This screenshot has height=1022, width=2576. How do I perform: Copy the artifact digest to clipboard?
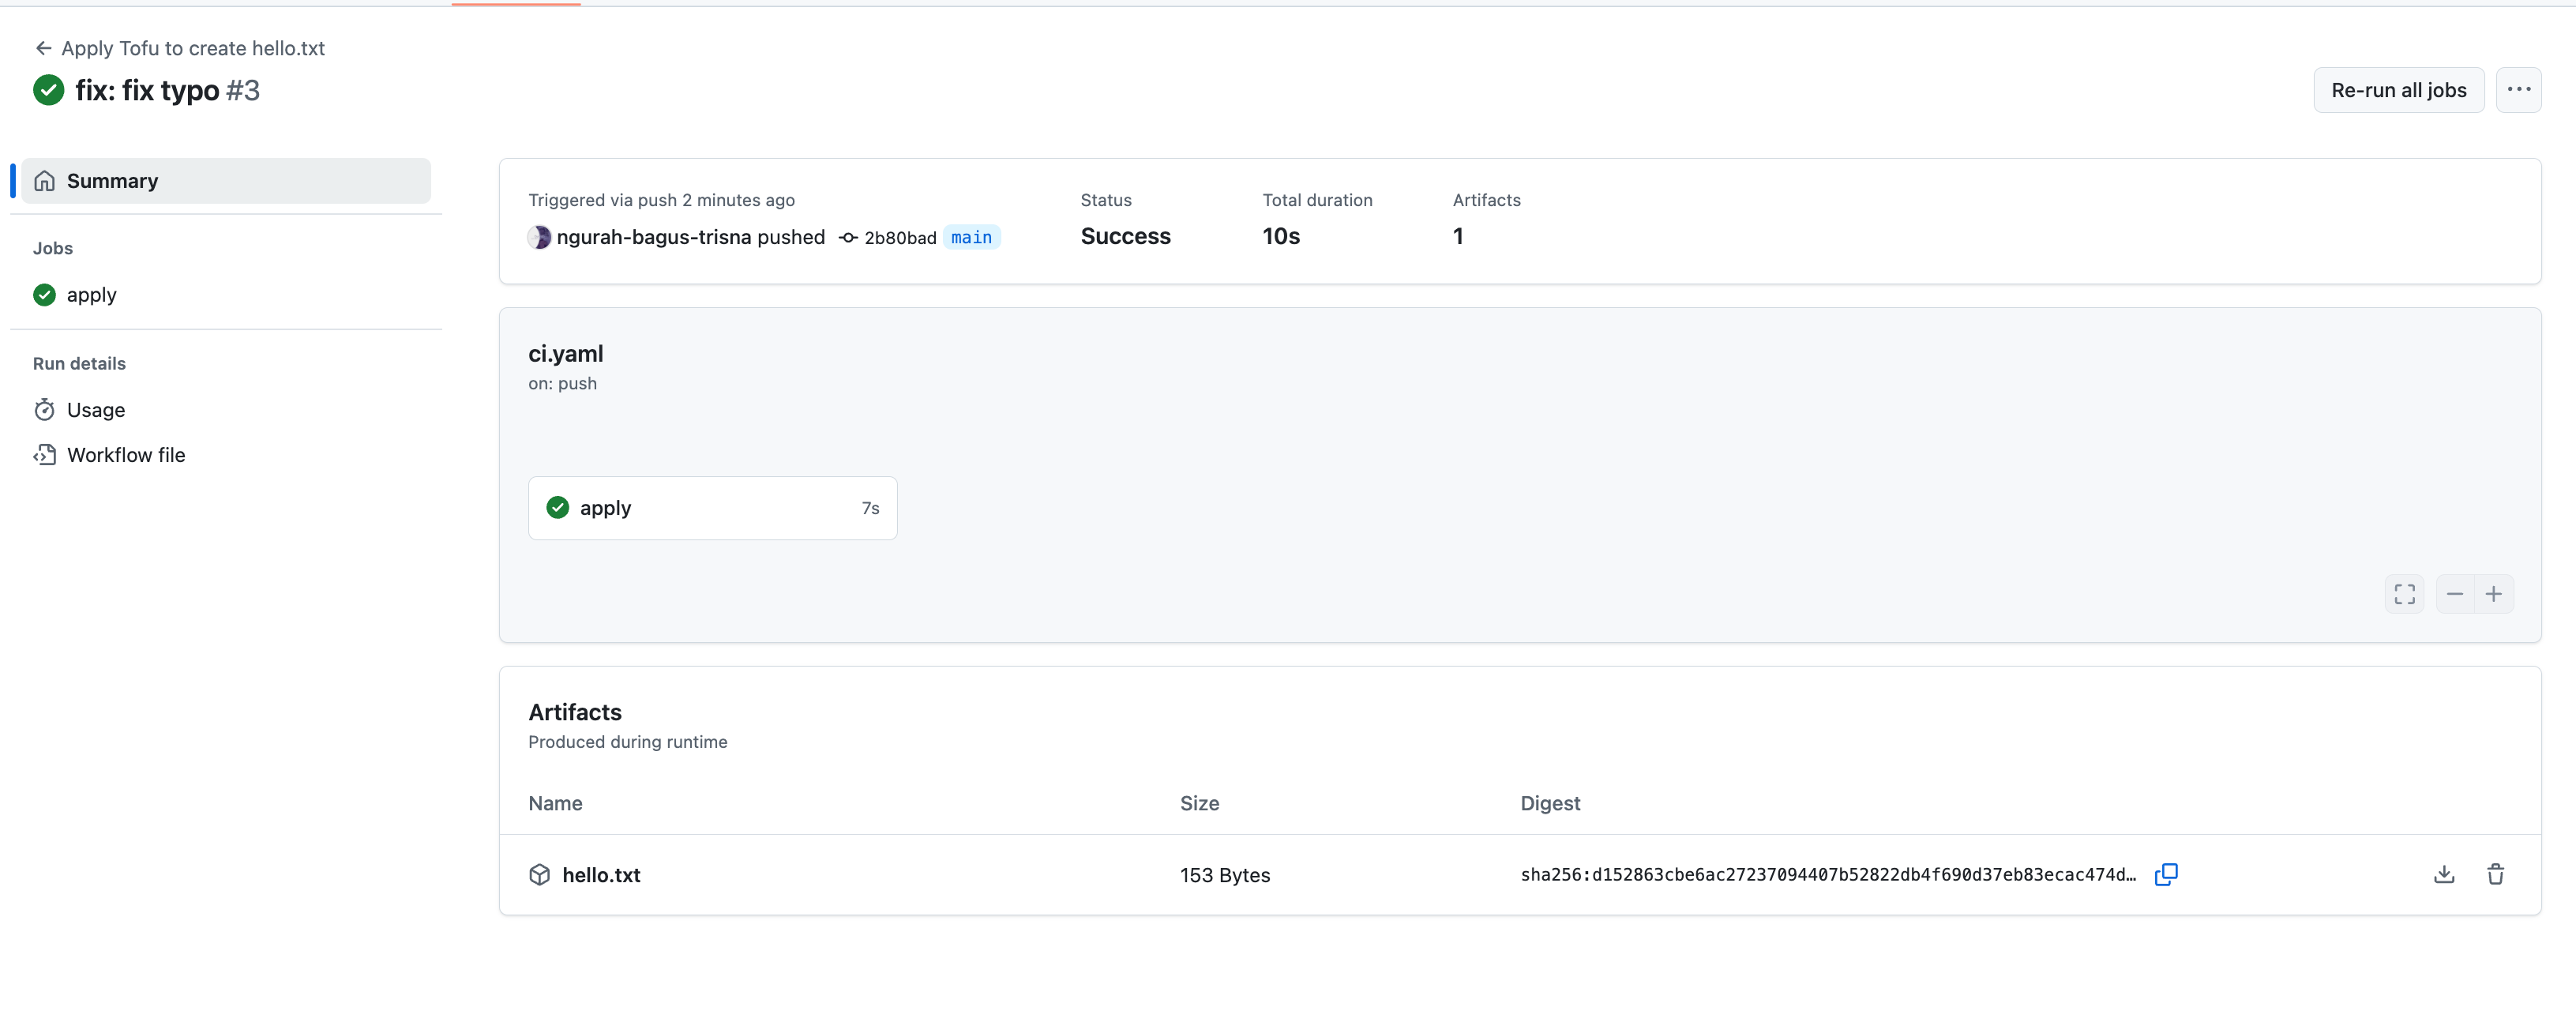[x=2165, y=874]
